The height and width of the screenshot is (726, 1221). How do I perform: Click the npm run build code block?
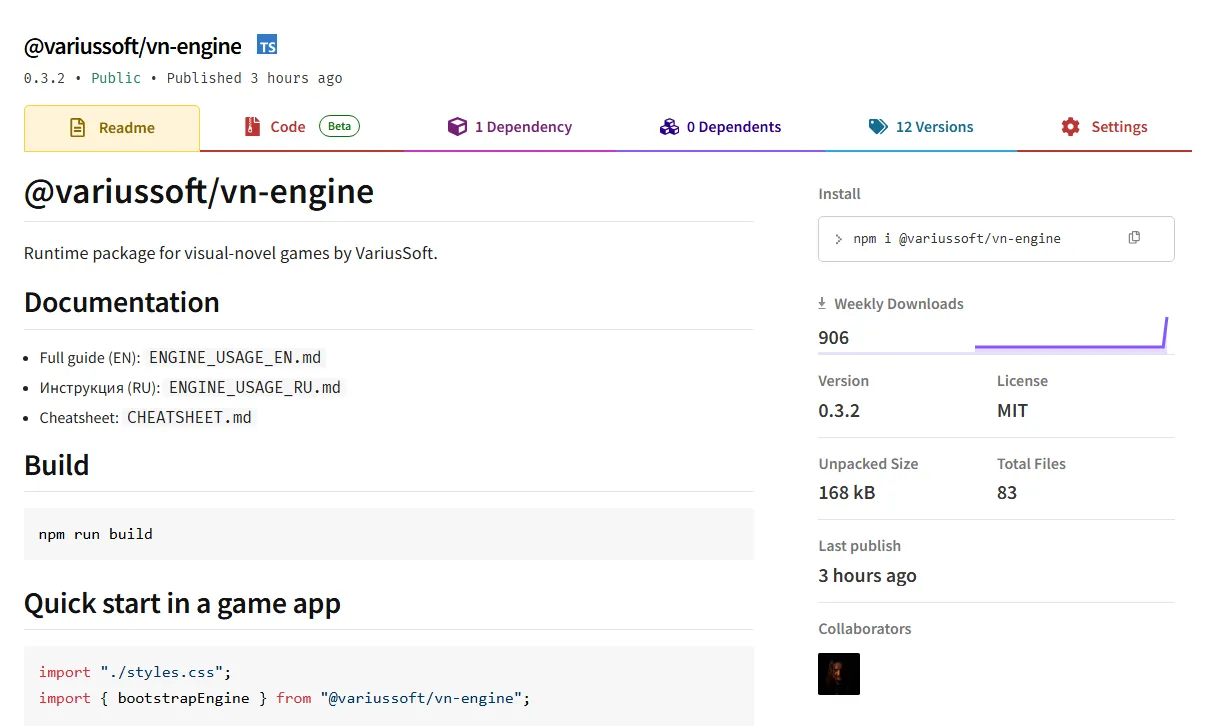pyautogui.click(x=388, y=534)
